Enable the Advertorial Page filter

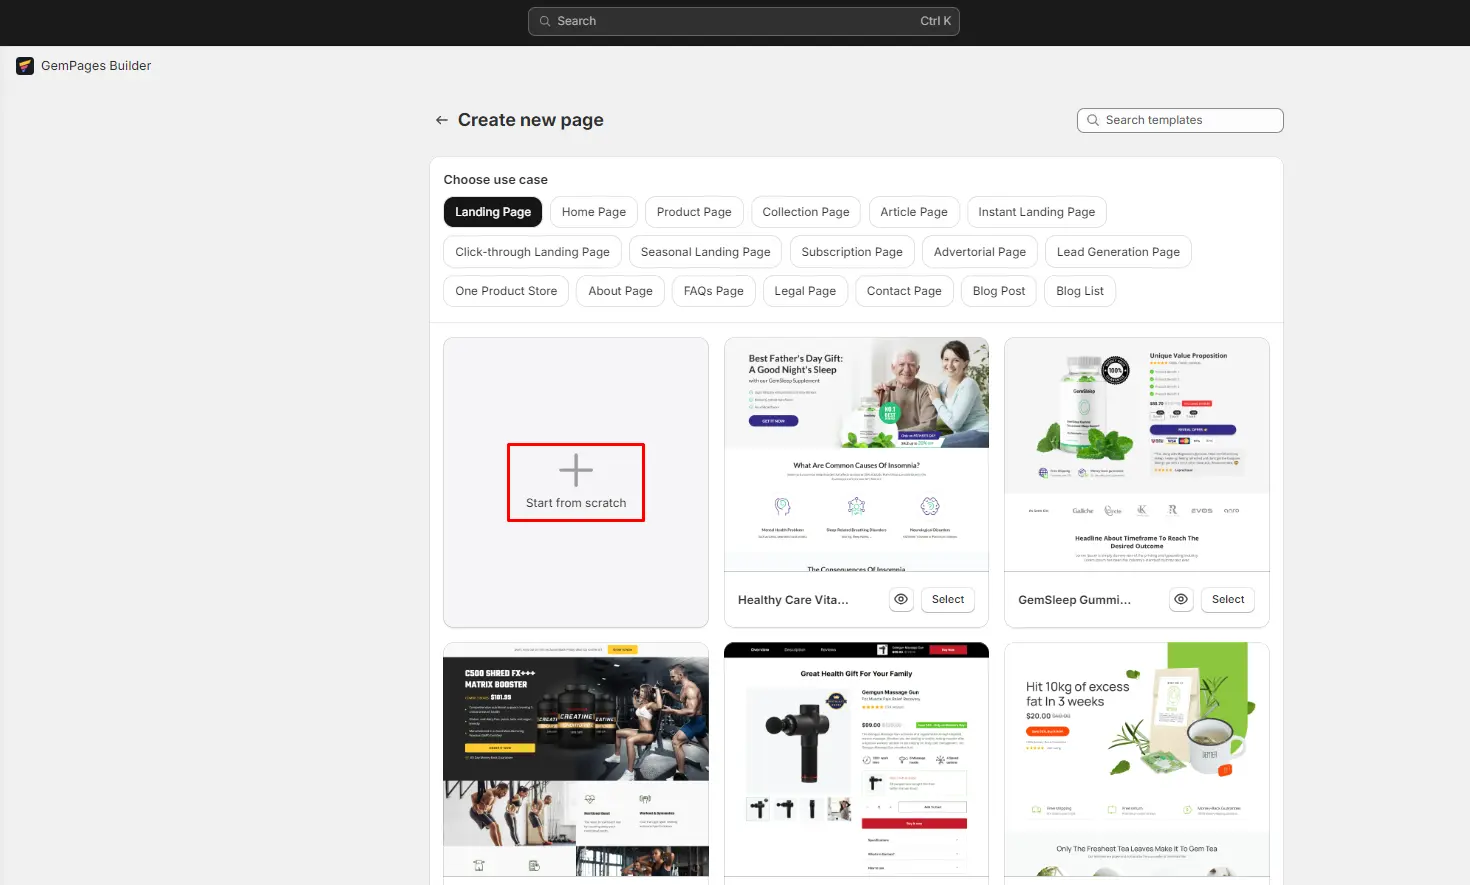[x=979, y=251]
